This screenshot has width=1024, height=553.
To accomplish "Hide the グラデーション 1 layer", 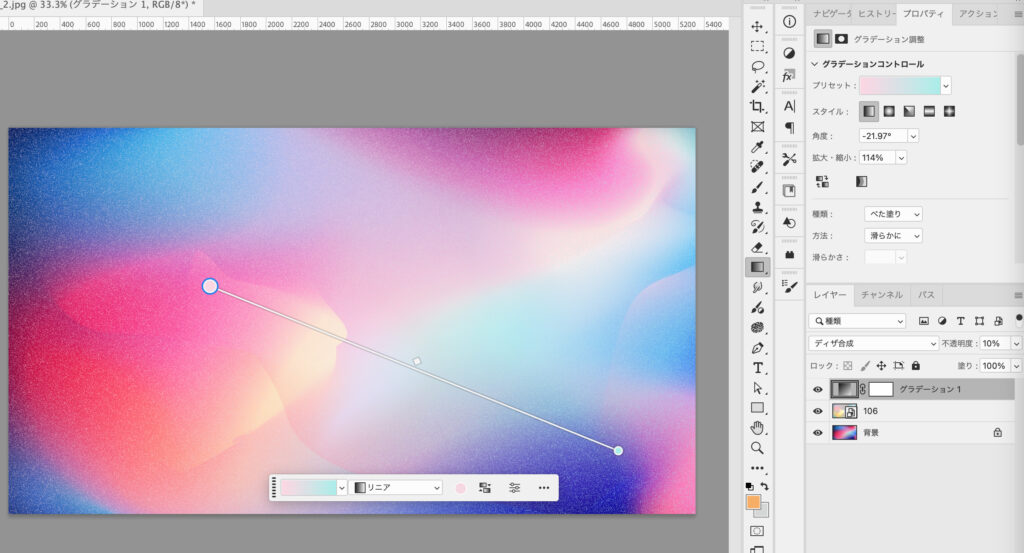I will pos(817,389).
